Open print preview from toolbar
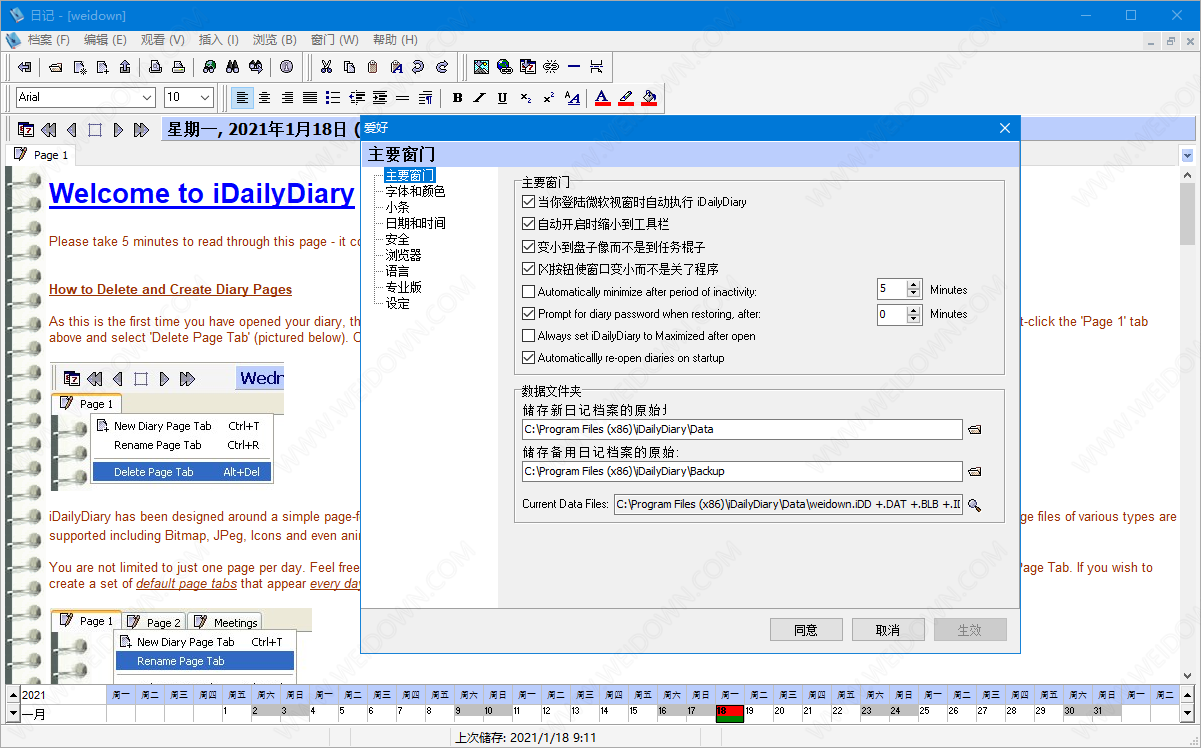The width and height of the screenshot is (1201, 748). (x=155, y=67)
